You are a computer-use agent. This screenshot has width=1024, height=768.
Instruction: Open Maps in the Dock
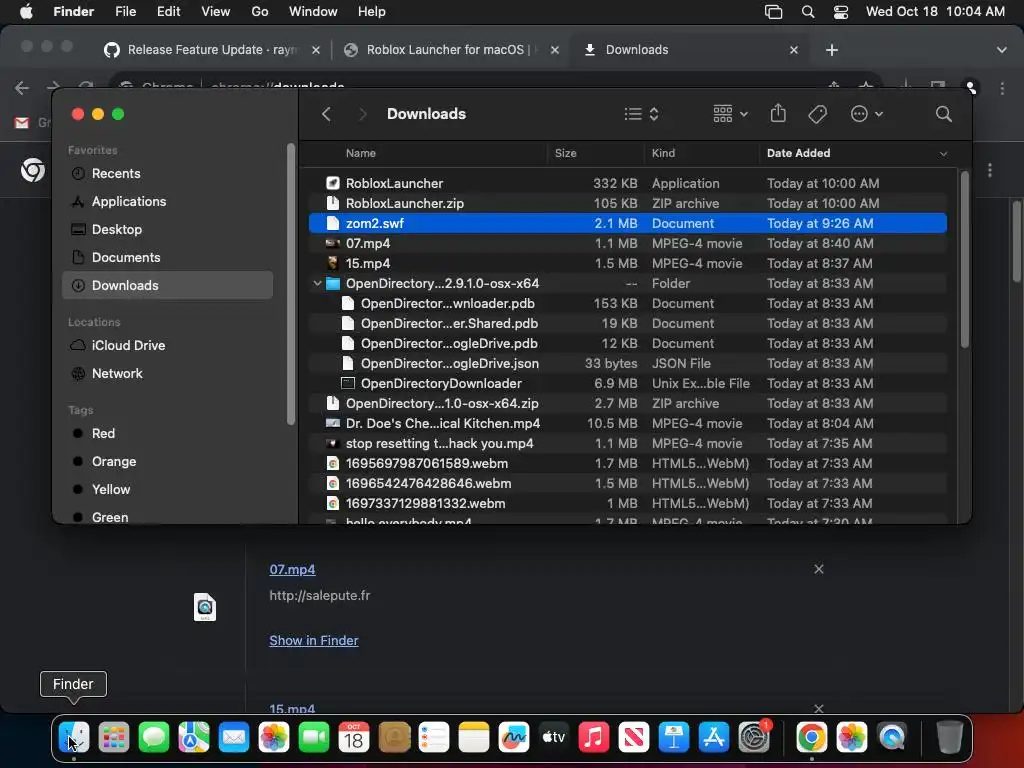194,737
